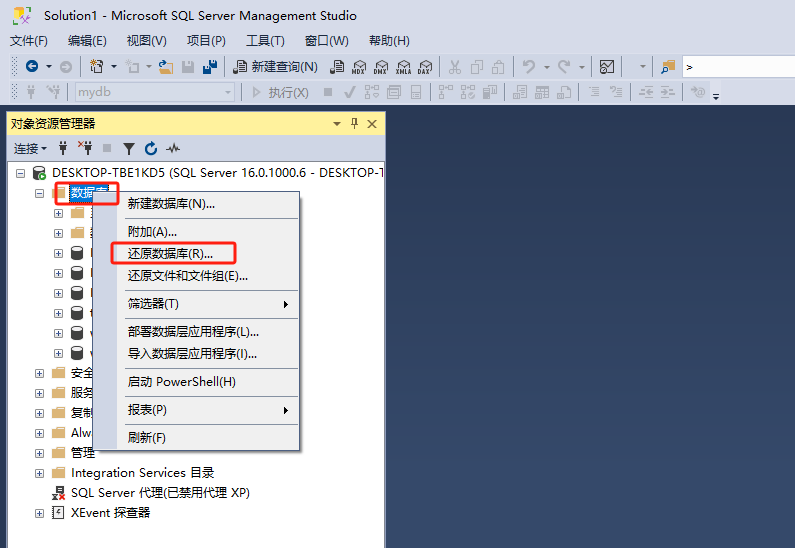Open the 筛选器(T) submenu
The height and width of the screenshot is (548, 795).
coord(208,304)
